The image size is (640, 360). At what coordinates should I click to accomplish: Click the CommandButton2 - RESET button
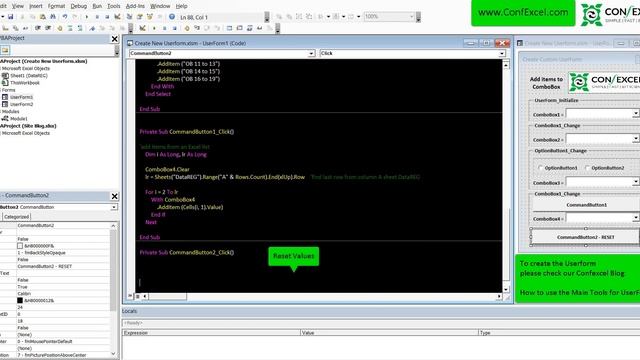point(585,237)
